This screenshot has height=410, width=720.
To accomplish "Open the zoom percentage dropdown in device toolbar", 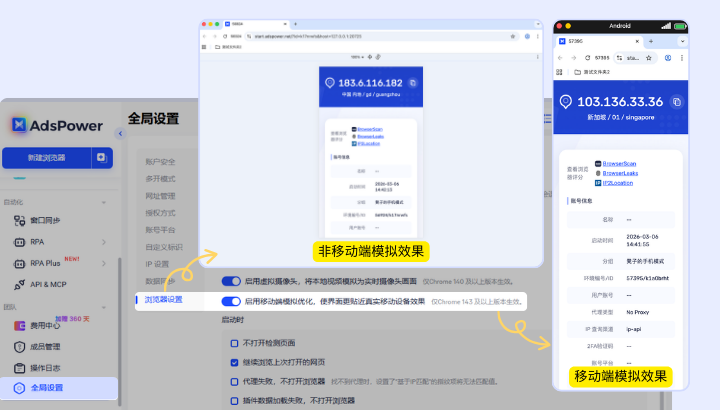I will coord(357,57).
